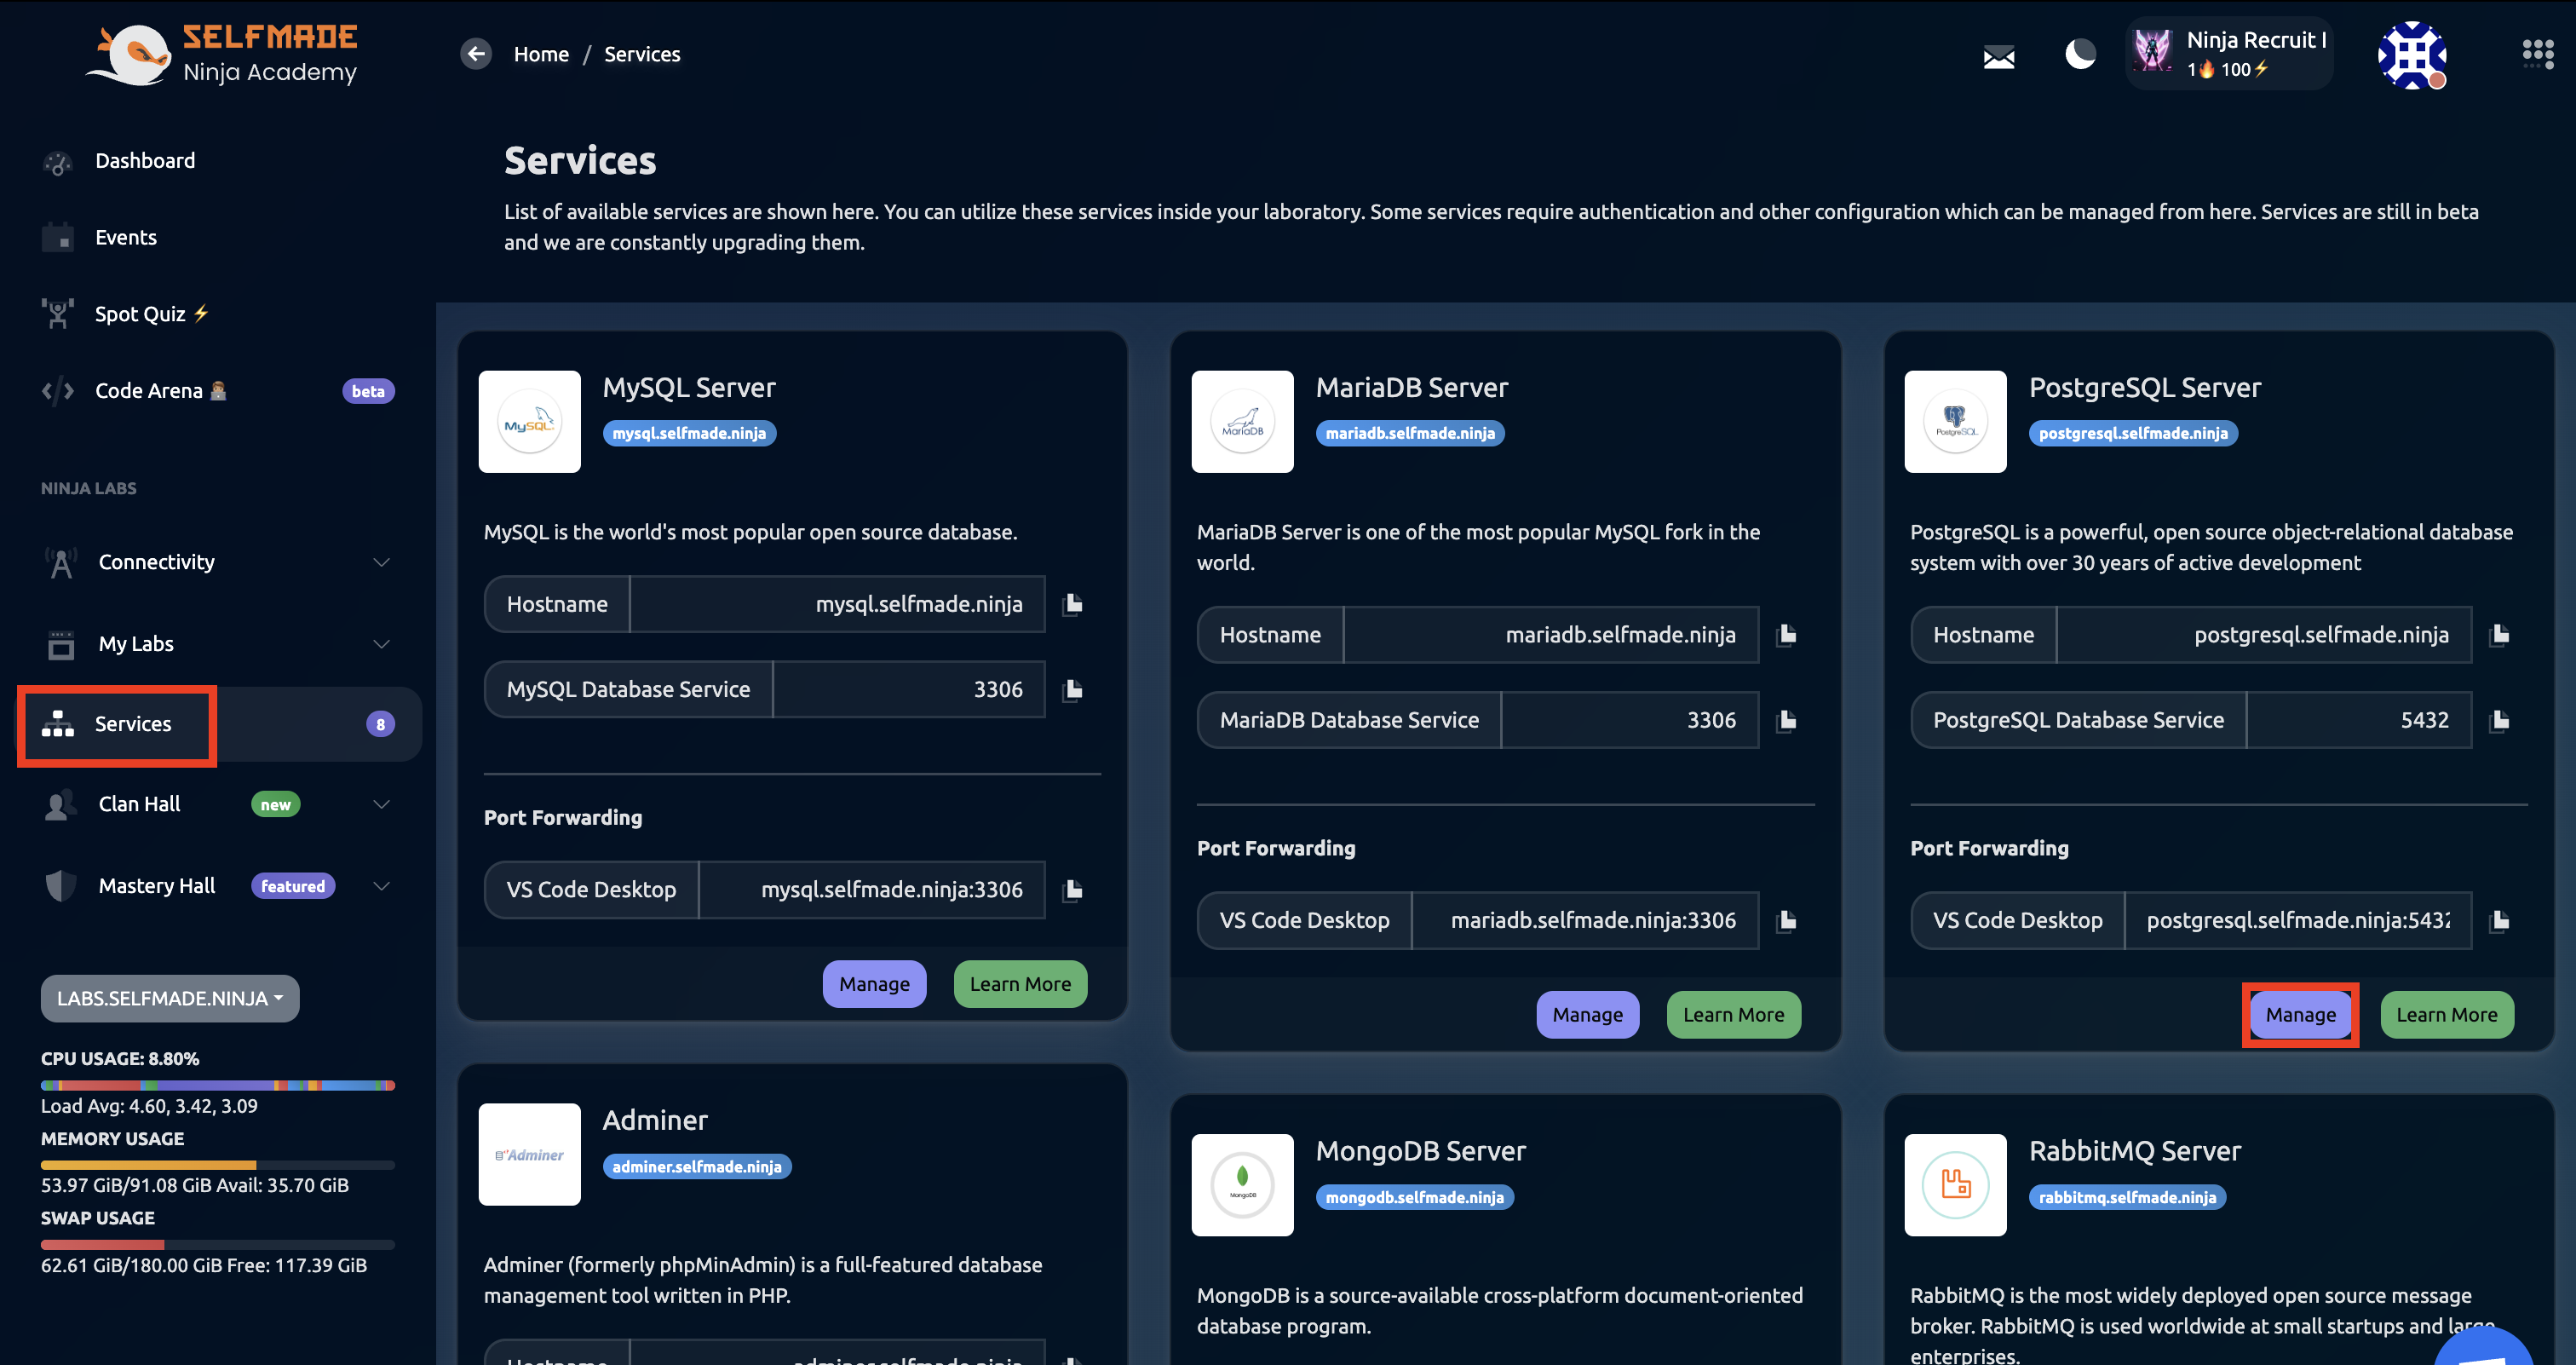Copy the MariaDB hostname value

click(1786, 635)
